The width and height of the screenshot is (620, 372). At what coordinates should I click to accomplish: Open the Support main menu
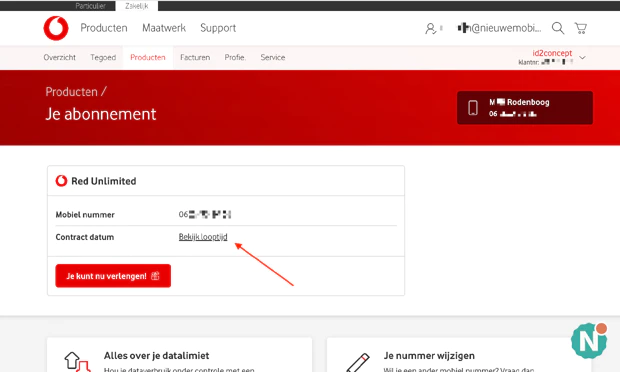click(218, 28)
